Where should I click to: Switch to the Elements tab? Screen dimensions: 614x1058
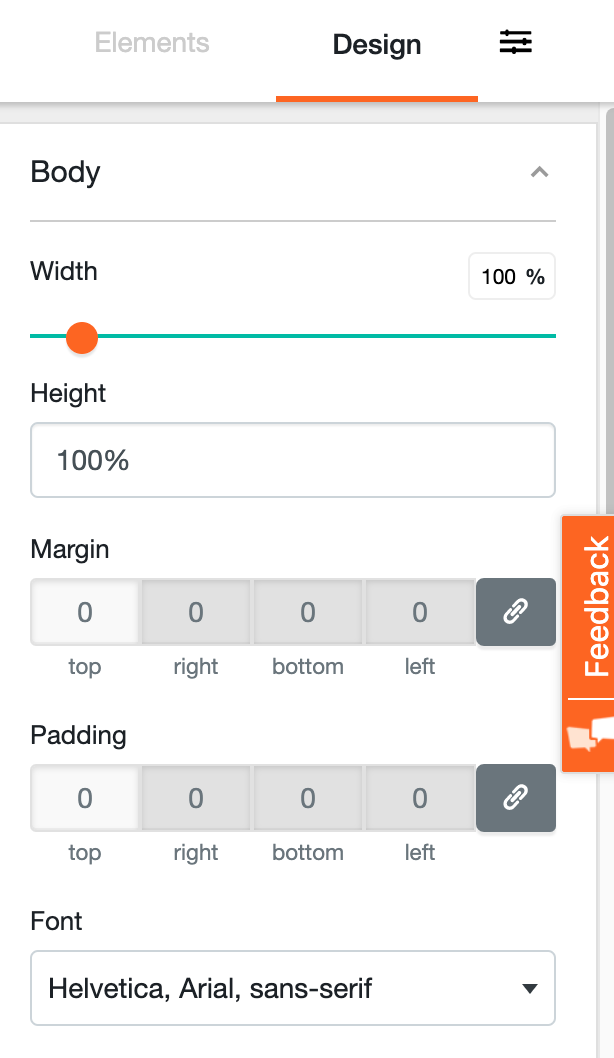(152, 43)
